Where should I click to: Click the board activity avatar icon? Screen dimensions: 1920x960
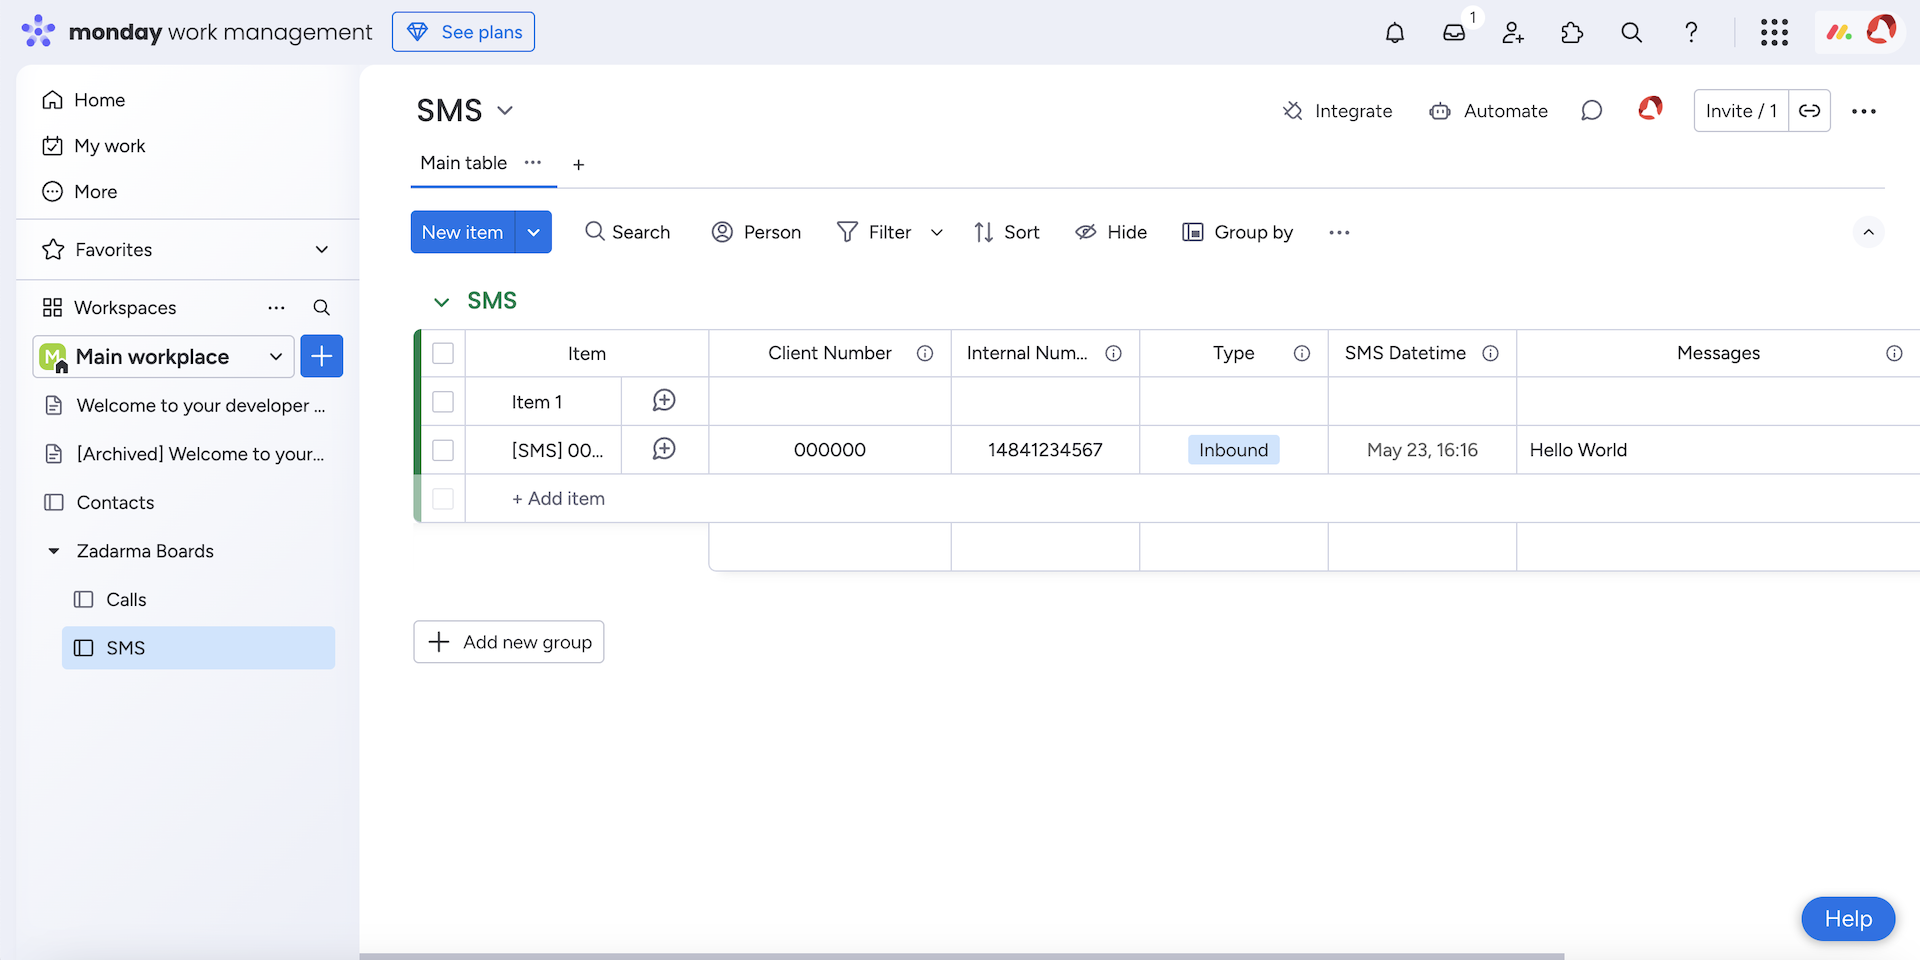coord(1650,108)
